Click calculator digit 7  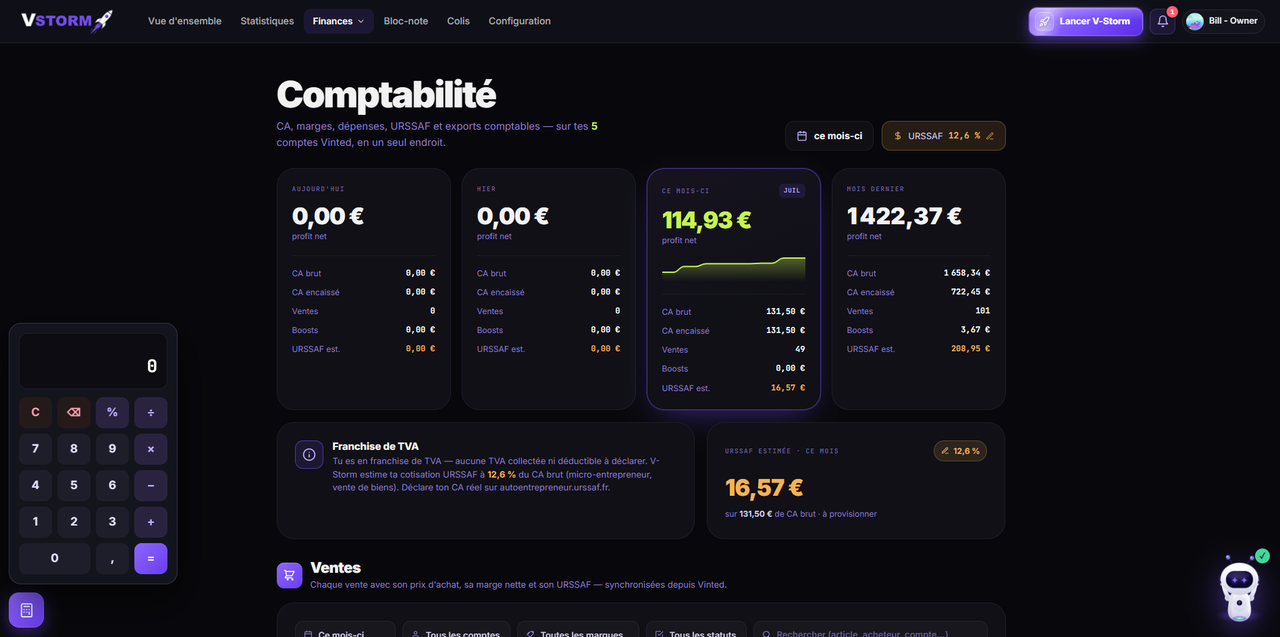coord(35,449)
